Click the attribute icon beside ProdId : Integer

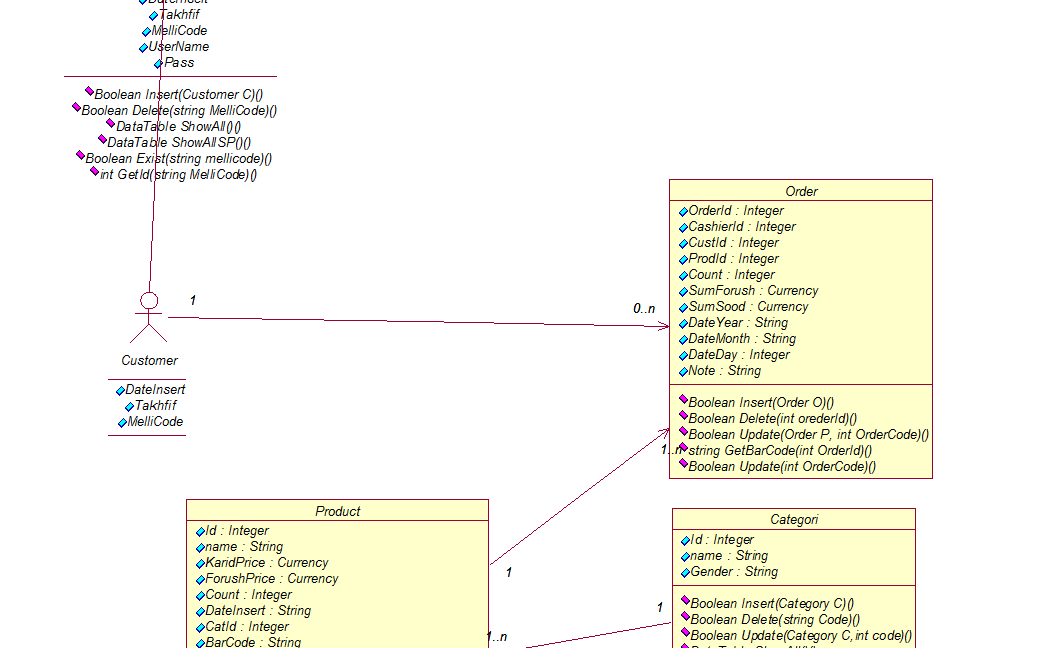[683, 260]
